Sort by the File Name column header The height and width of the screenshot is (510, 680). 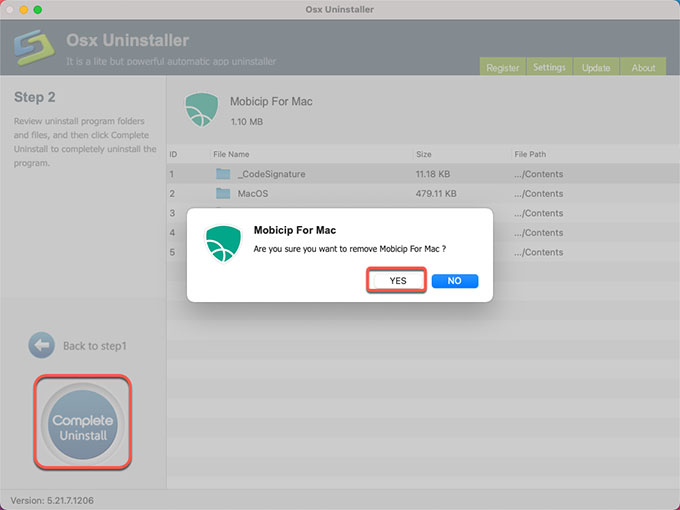231,154
